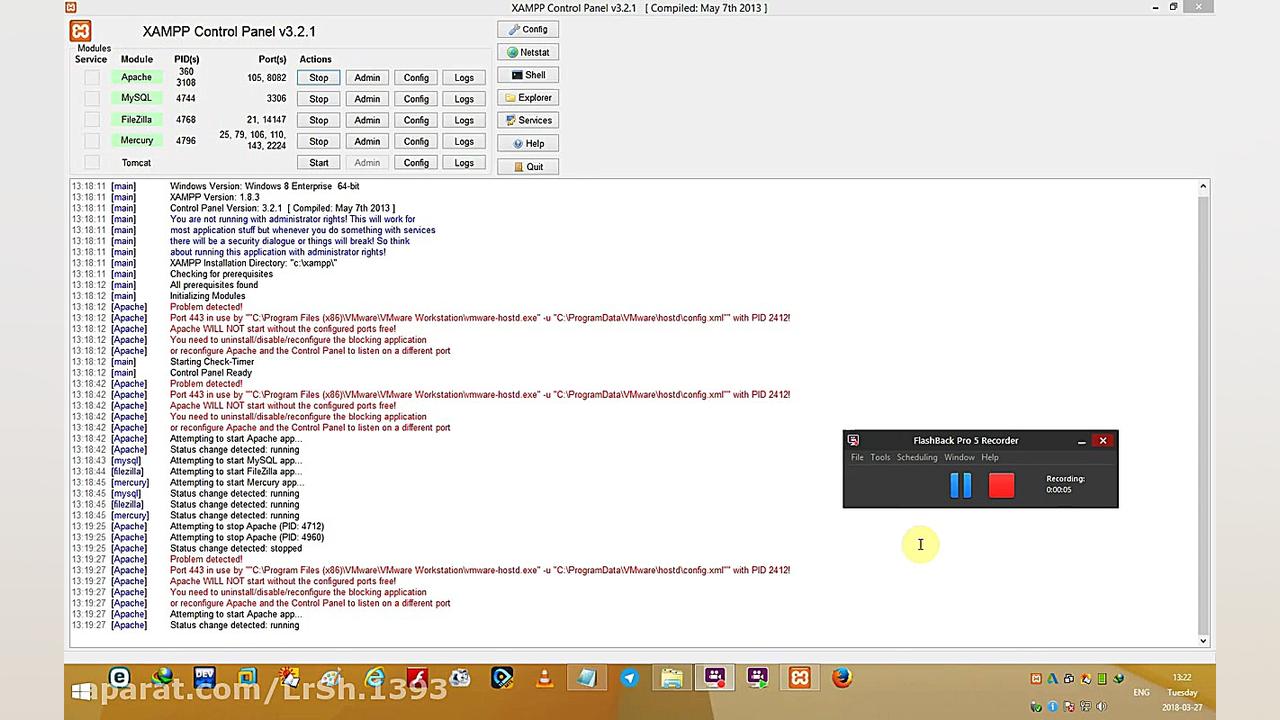Pause the FlashBack recording

click(x=960, y=485)
